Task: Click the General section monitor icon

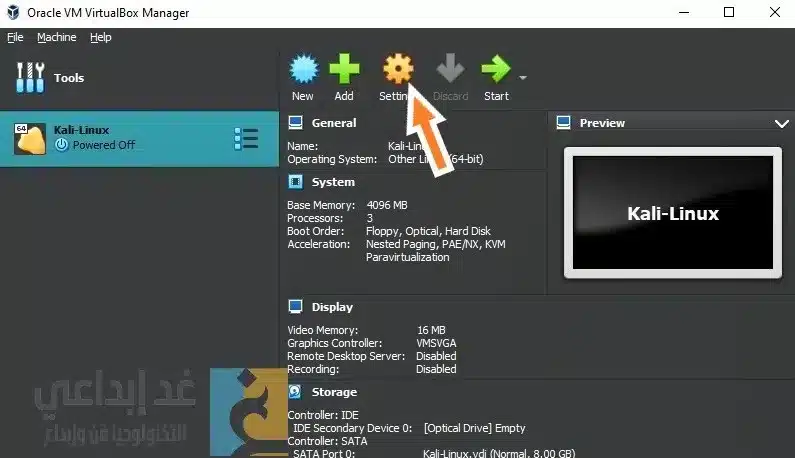Action: [295, 123]
